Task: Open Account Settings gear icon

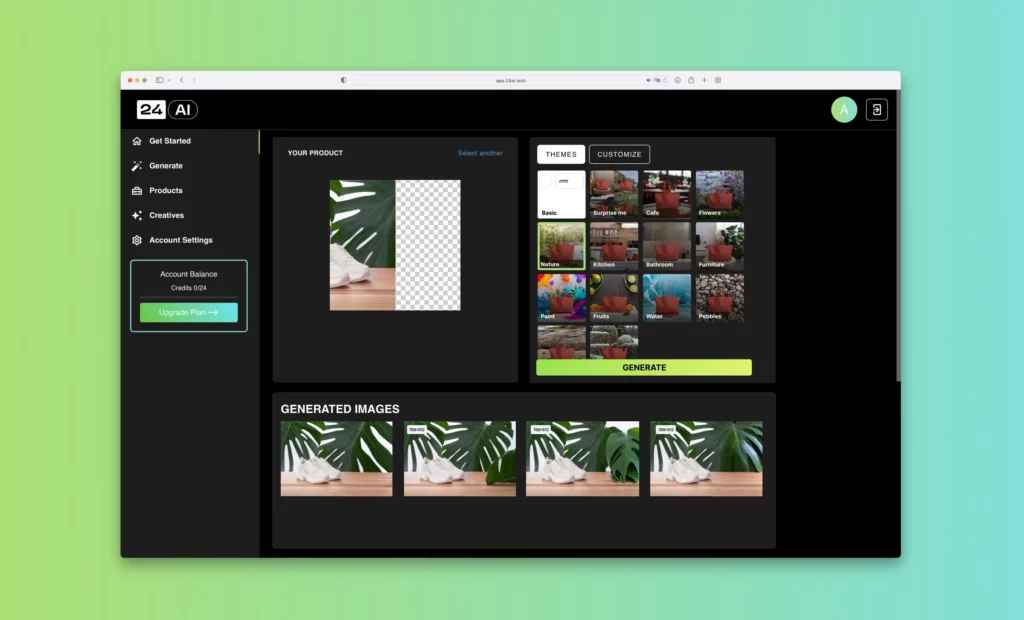Action: click(x=137, y=240)
